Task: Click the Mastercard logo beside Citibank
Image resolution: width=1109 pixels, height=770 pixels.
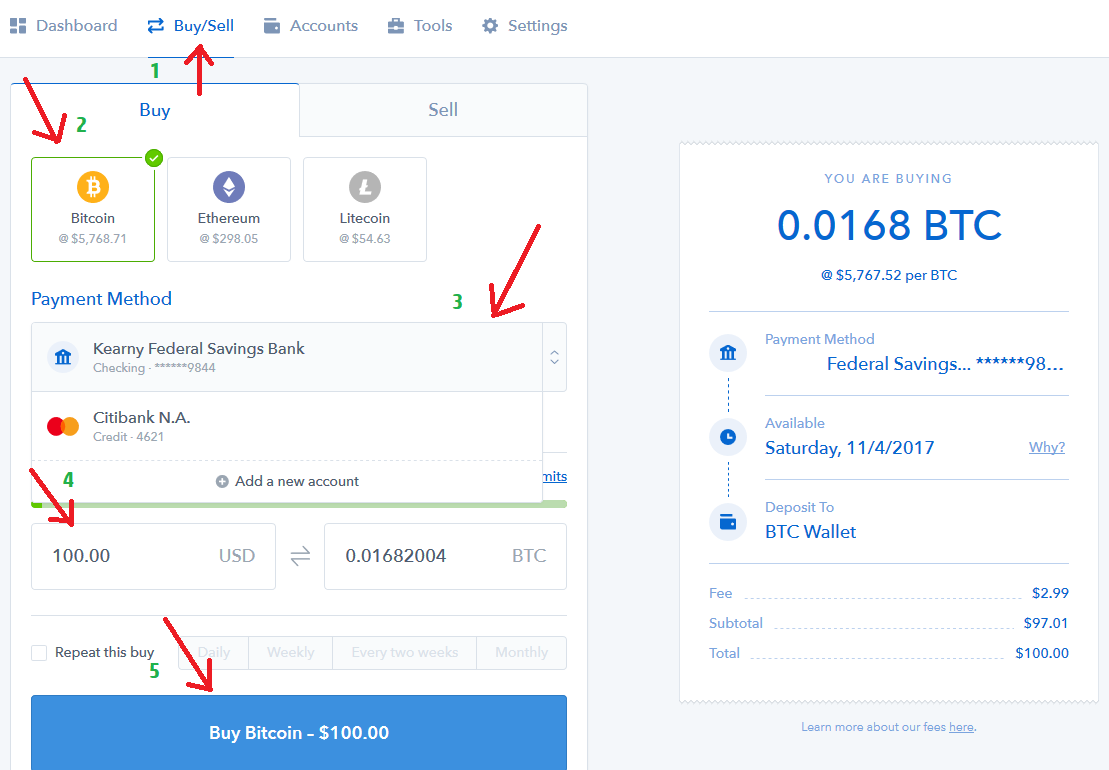Action: coord(63,426)
